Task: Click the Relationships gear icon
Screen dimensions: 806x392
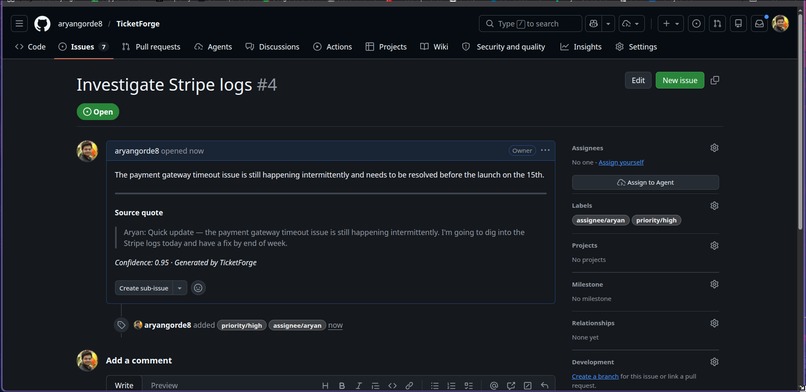Action: pos(714,323)
